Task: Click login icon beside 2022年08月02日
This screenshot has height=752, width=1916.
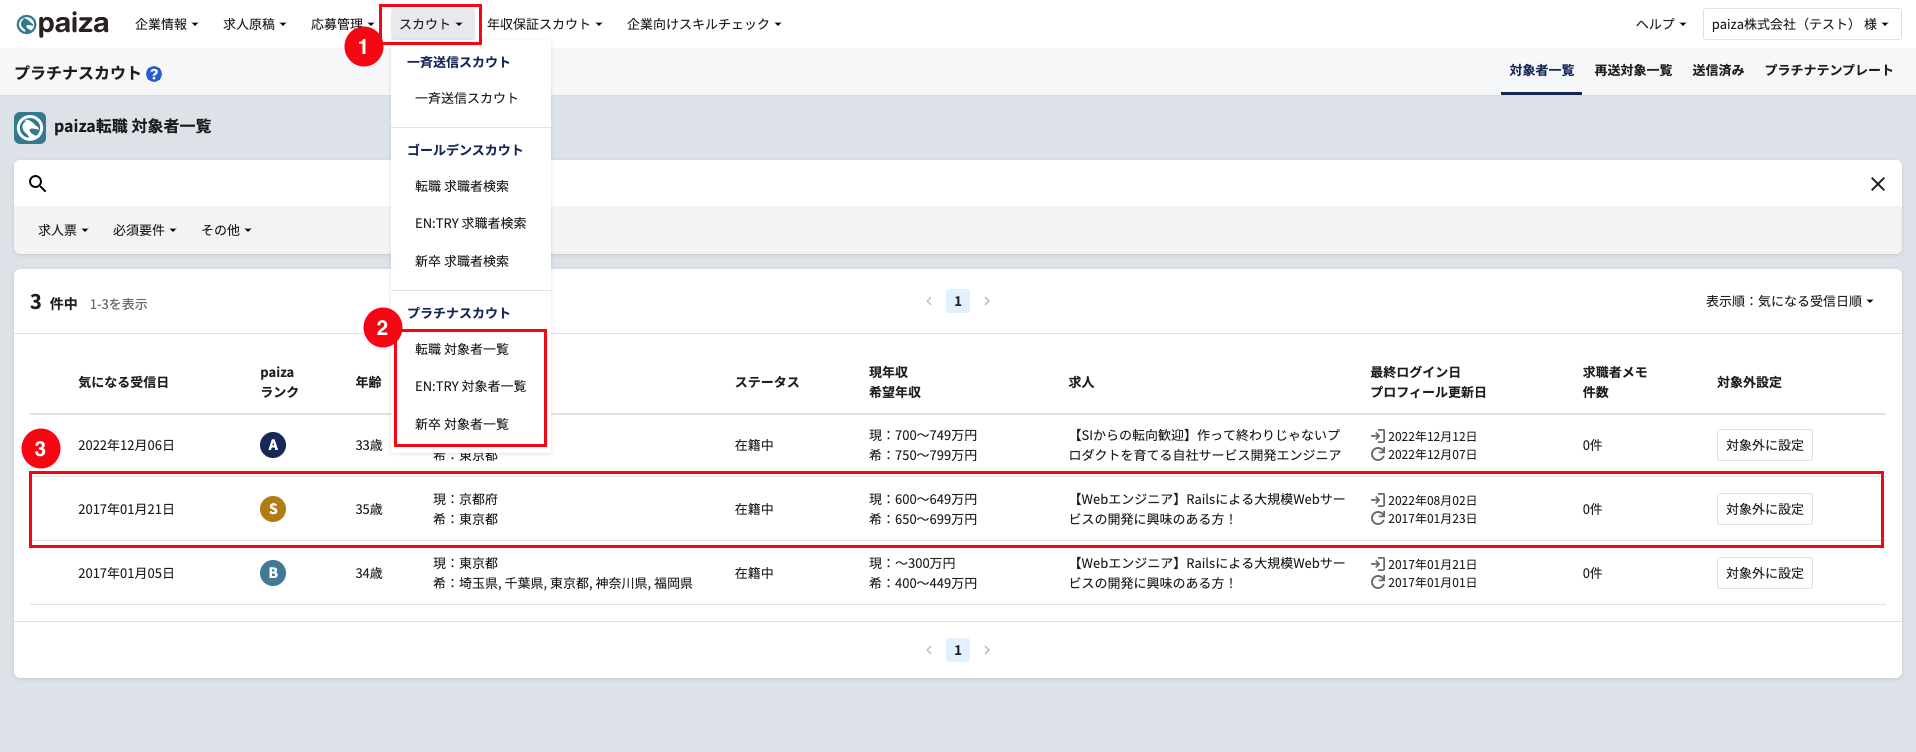Action: click(1378, 500)
